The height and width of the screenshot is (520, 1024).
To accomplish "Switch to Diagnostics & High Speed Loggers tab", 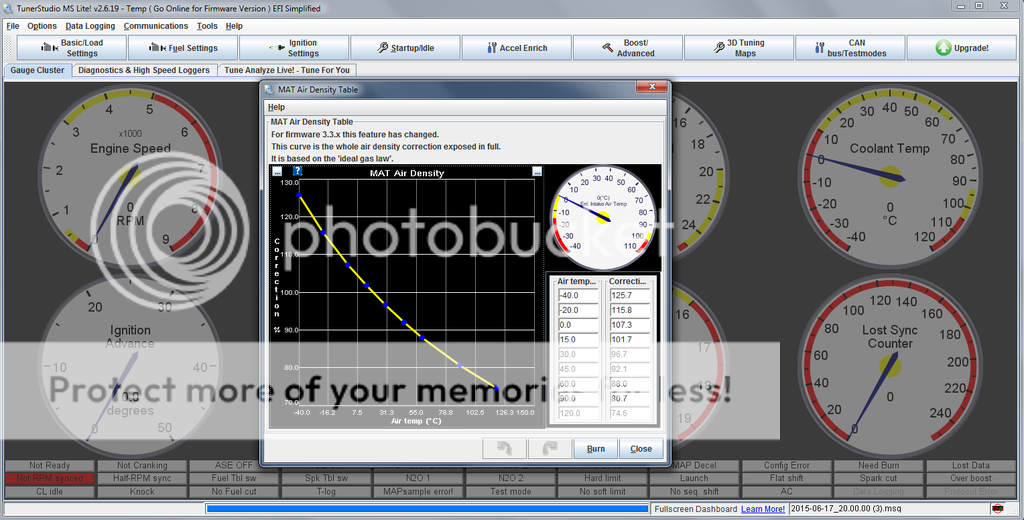I will (x=144, y=71).
